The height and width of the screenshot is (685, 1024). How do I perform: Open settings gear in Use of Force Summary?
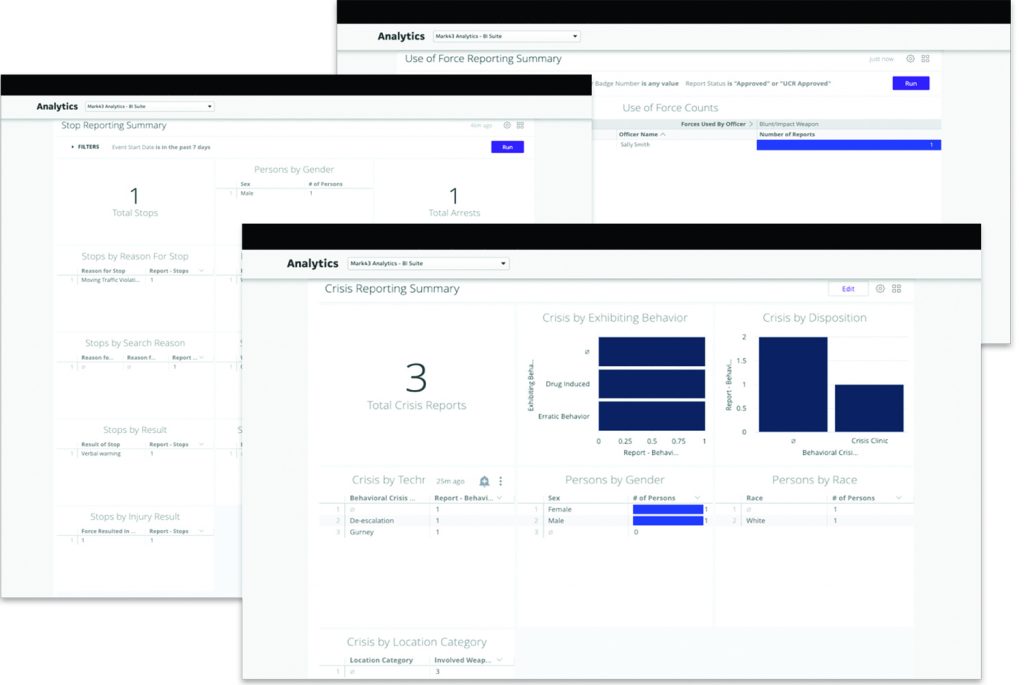(910, 59)
